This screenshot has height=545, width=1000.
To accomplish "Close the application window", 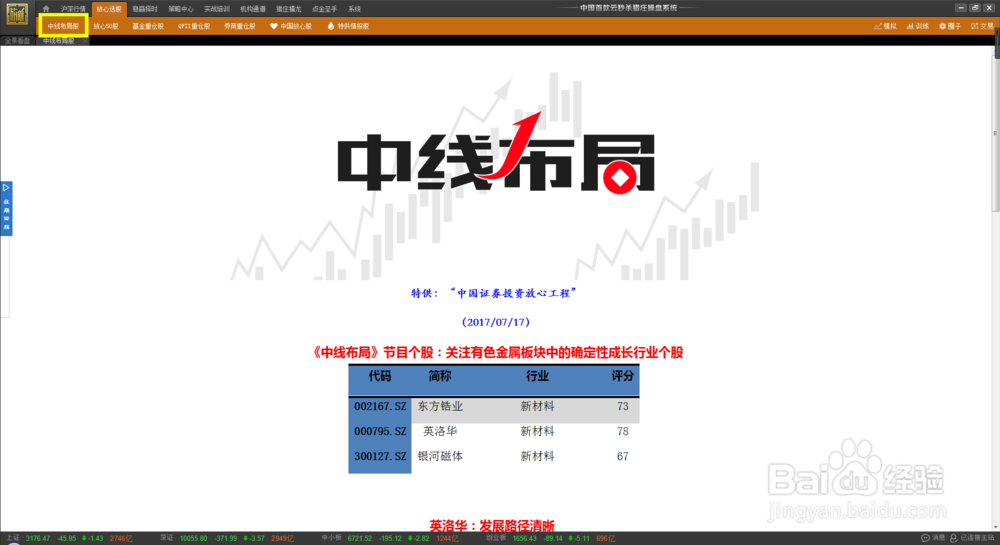I will coord(989,8).
